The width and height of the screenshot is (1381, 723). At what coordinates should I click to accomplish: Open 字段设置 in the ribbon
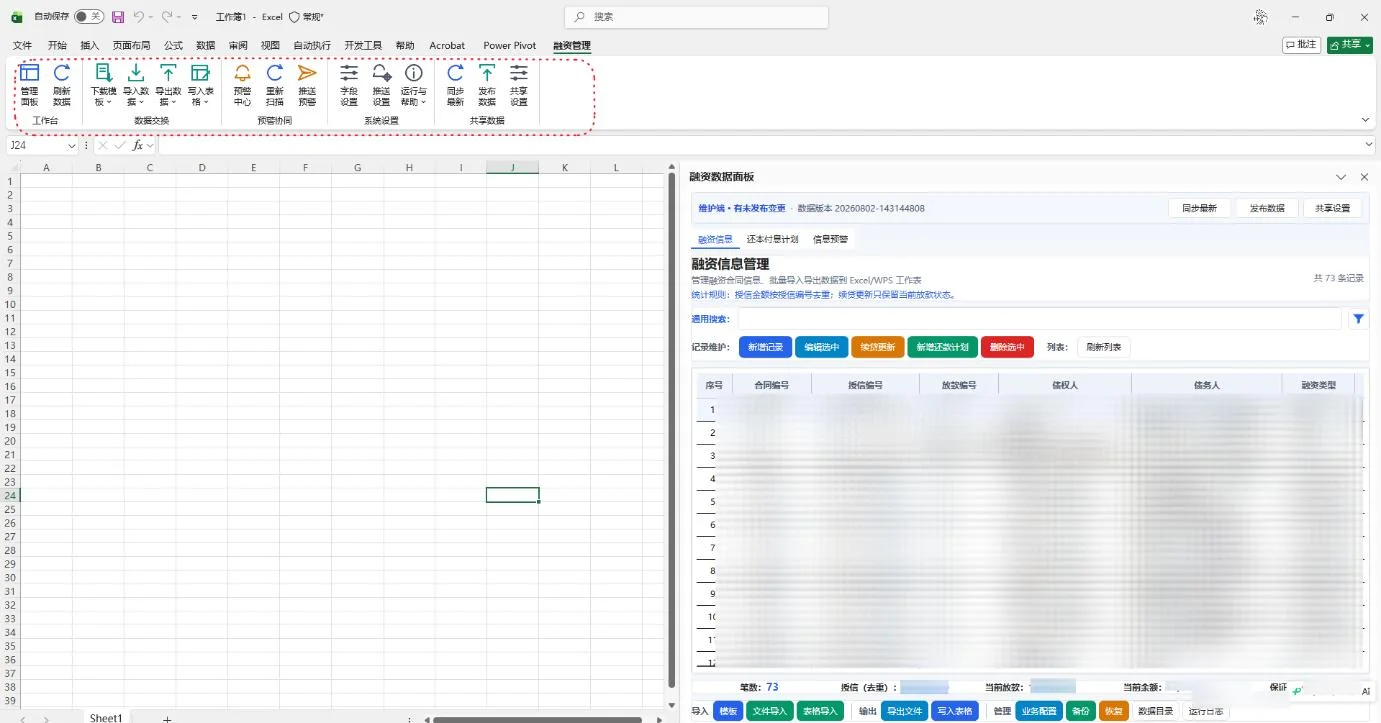tap(349, 85)
